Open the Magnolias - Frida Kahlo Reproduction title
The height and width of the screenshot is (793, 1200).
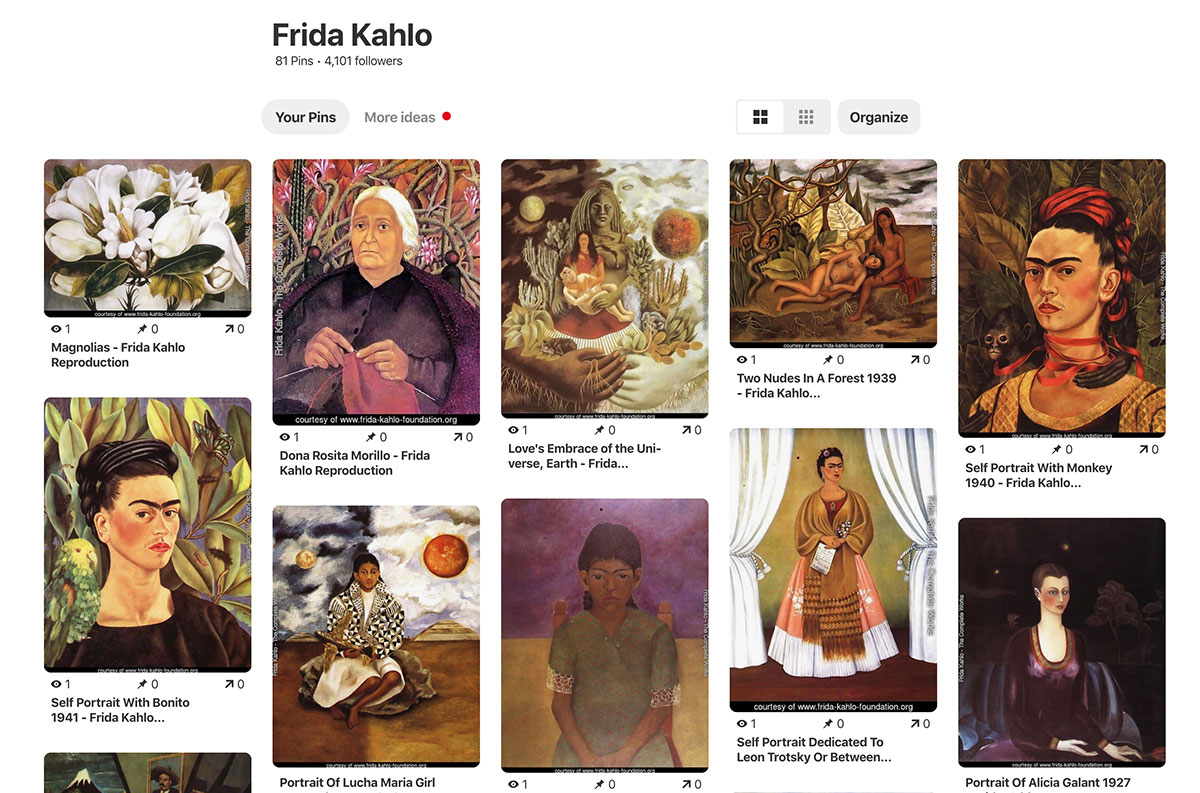pos(118,355)
